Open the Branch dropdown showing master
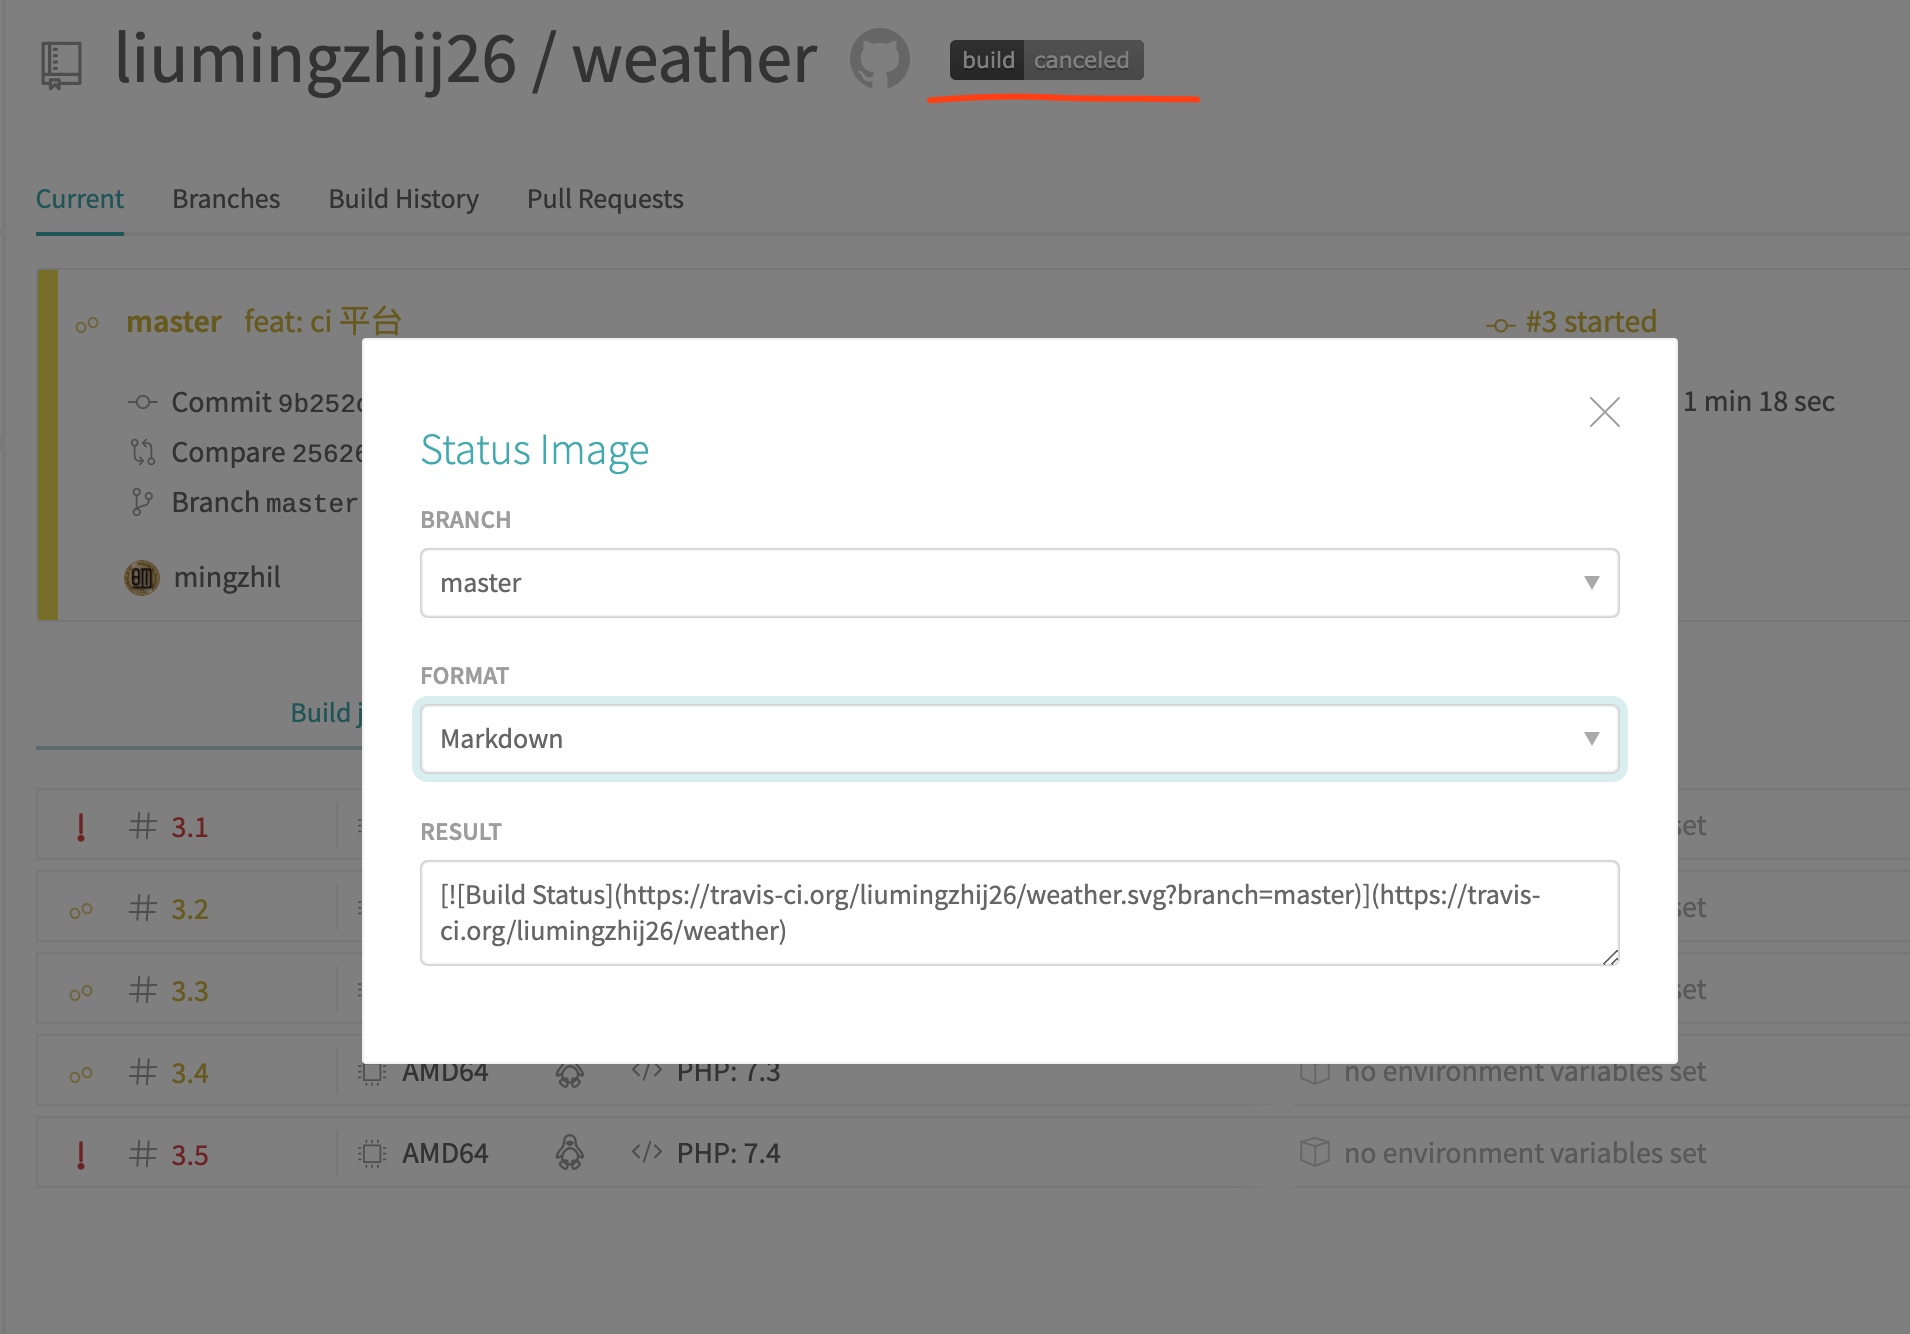The image size is (1910, 1334). [x=1020, y=583]
